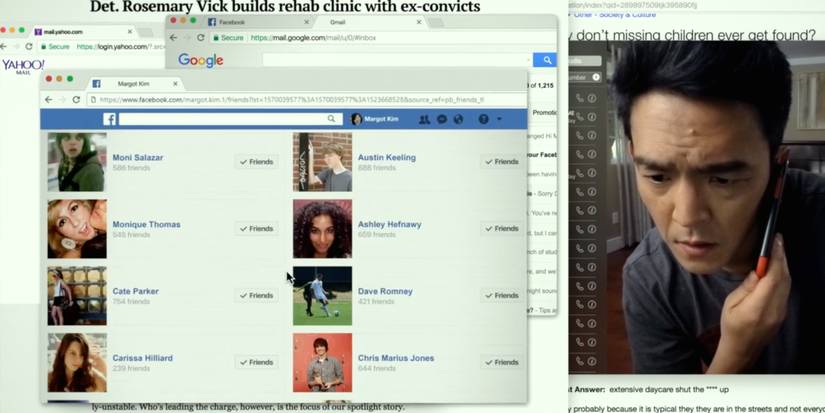Toggle Friends status for Moni Salazar
The width and height of the screenshot is (825, 413).
(257, 161)
